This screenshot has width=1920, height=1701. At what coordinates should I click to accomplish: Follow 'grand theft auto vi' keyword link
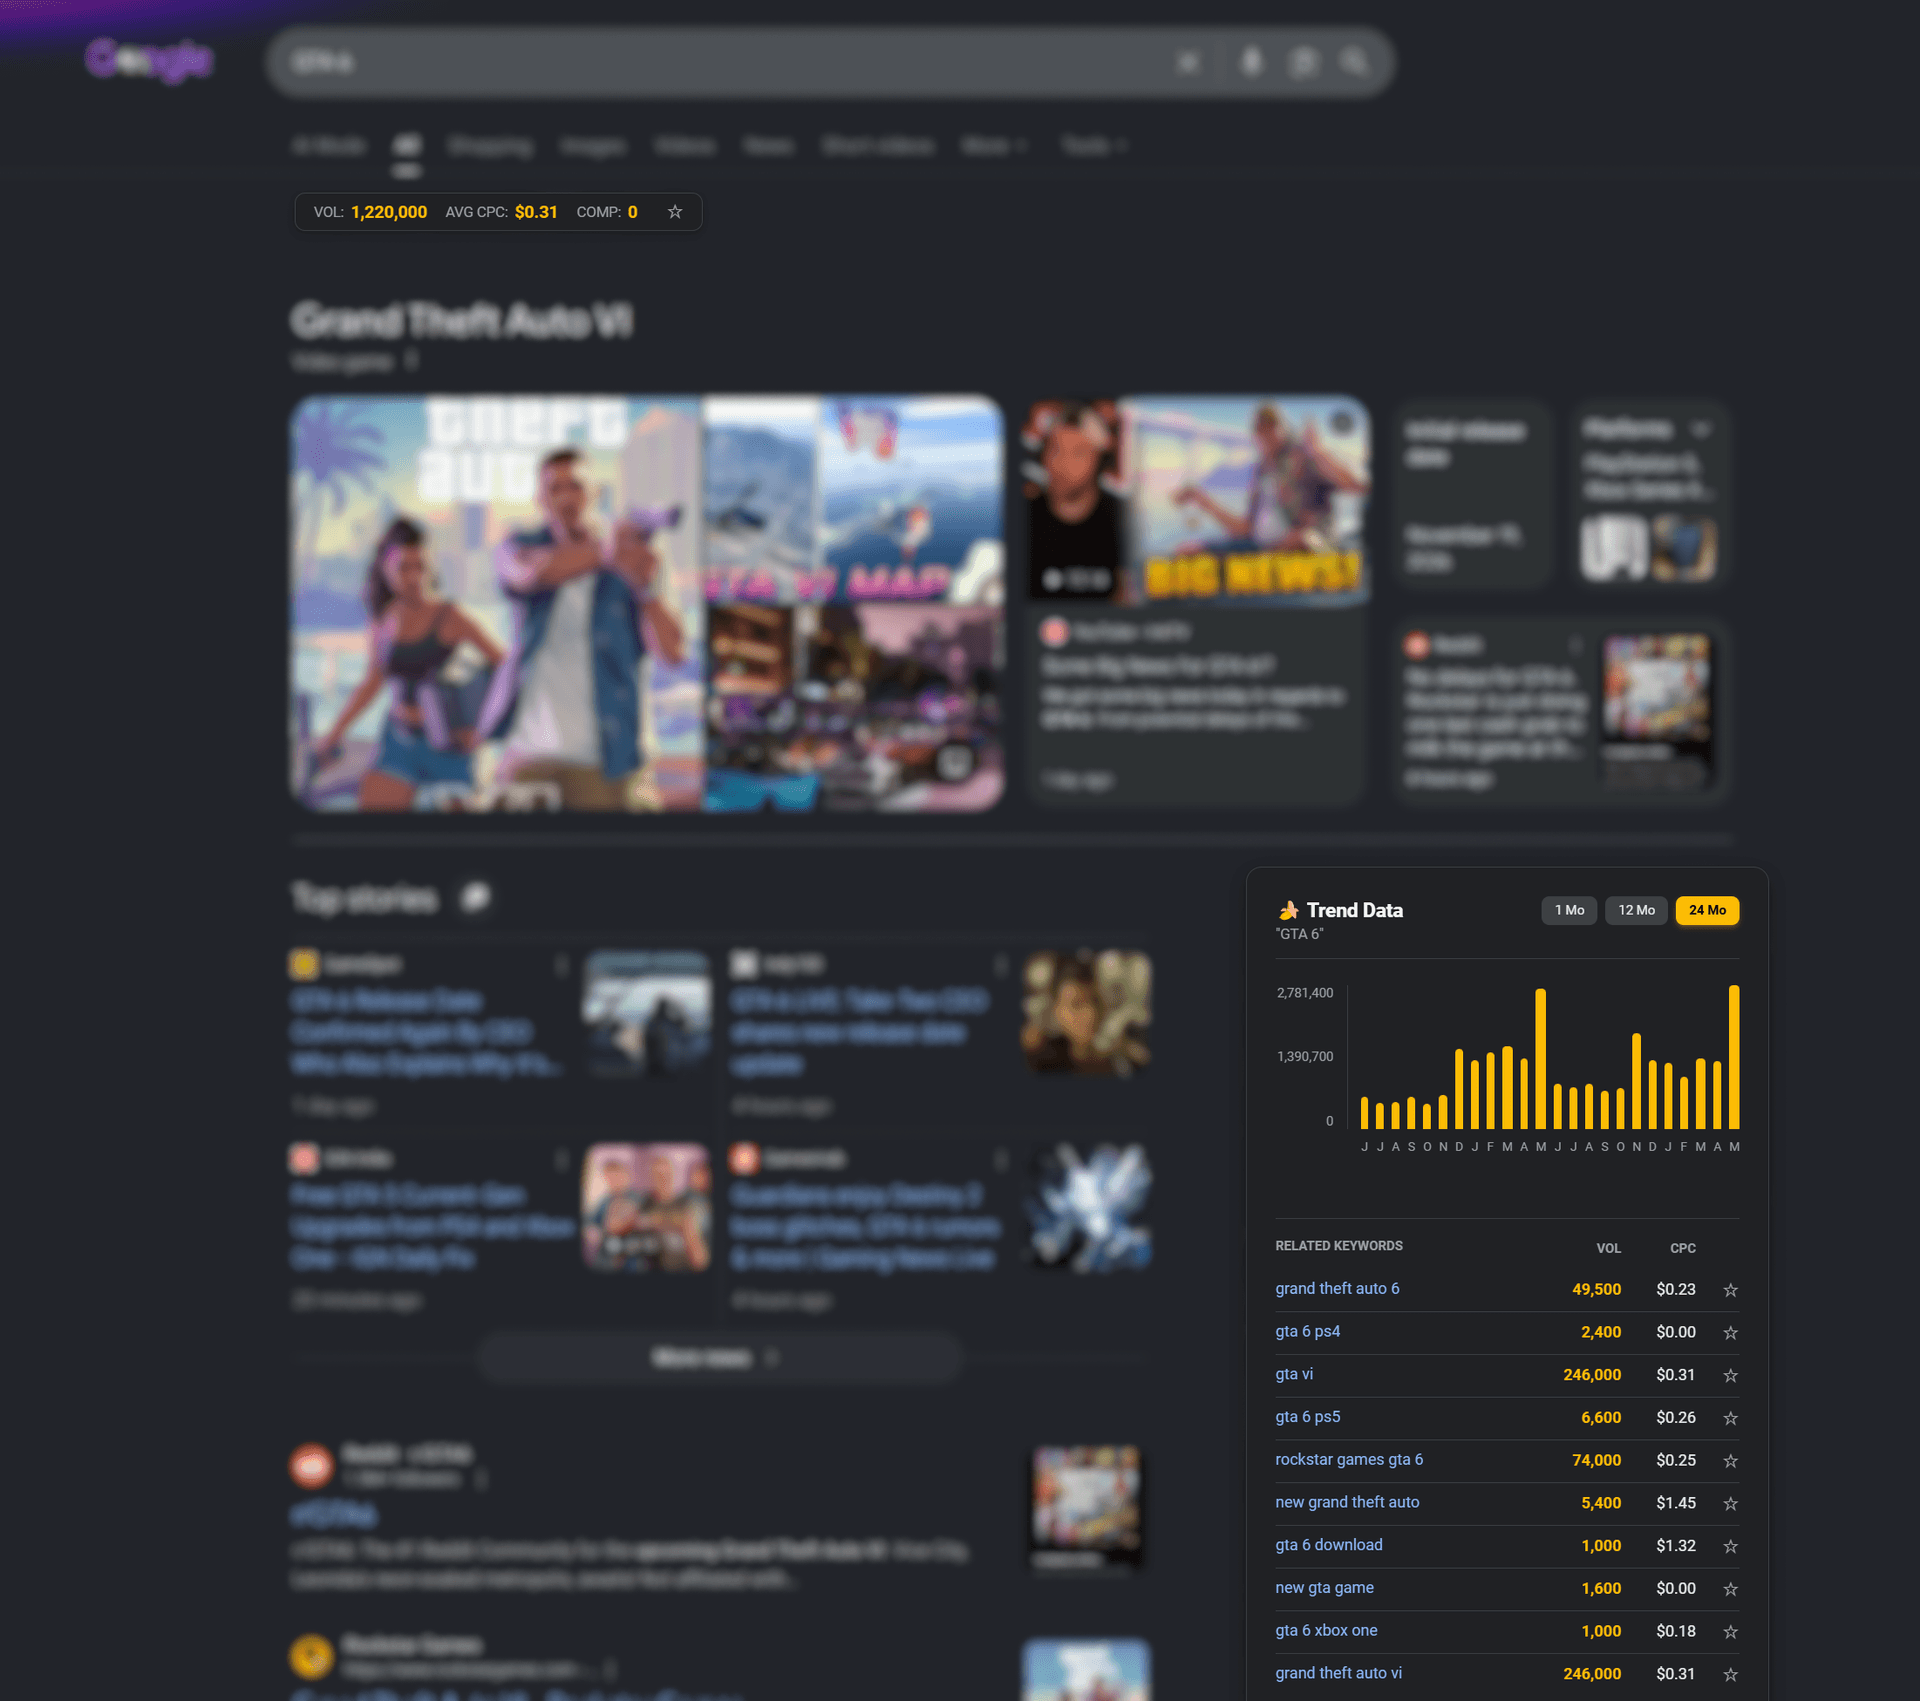pos(1338,1673)
